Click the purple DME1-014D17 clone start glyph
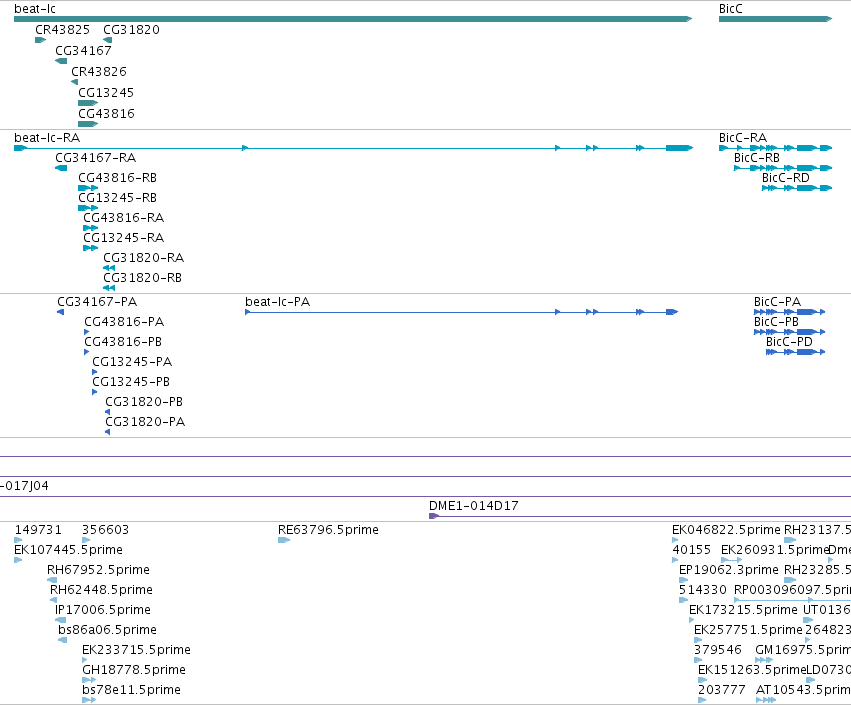The width and height of the screenshot is (851, 705). tap(434, 516)
